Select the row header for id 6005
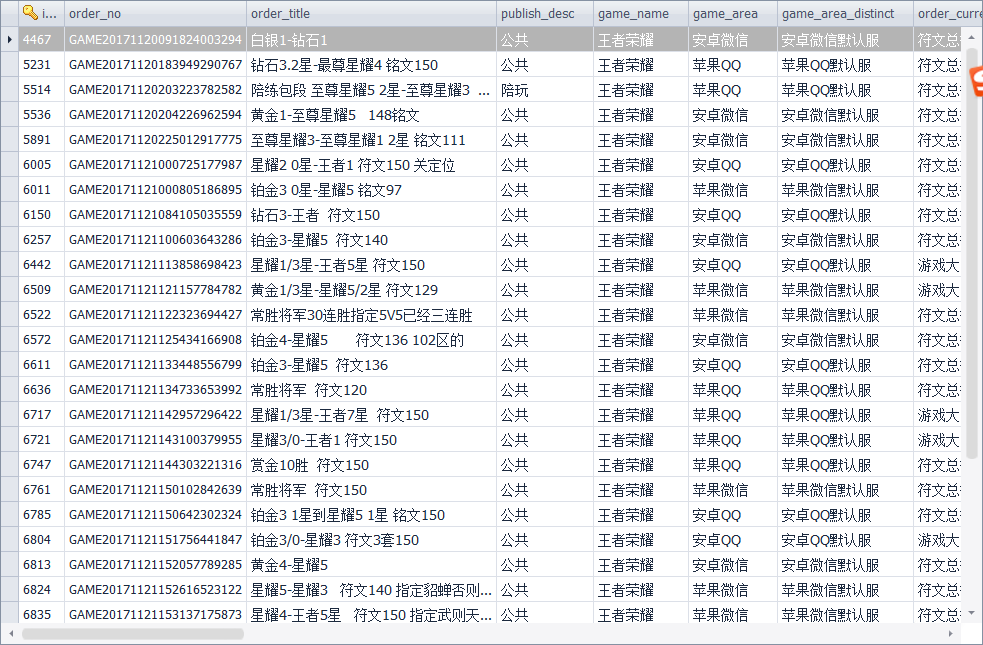The height and width of the screenshot is (645, 983). [x=9, y=165]
